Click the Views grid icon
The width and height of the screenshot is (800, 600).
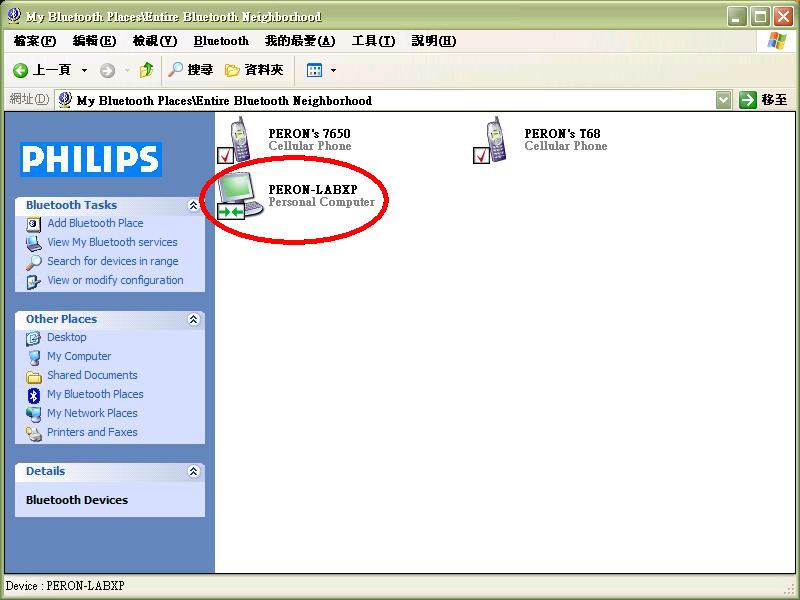314,70
